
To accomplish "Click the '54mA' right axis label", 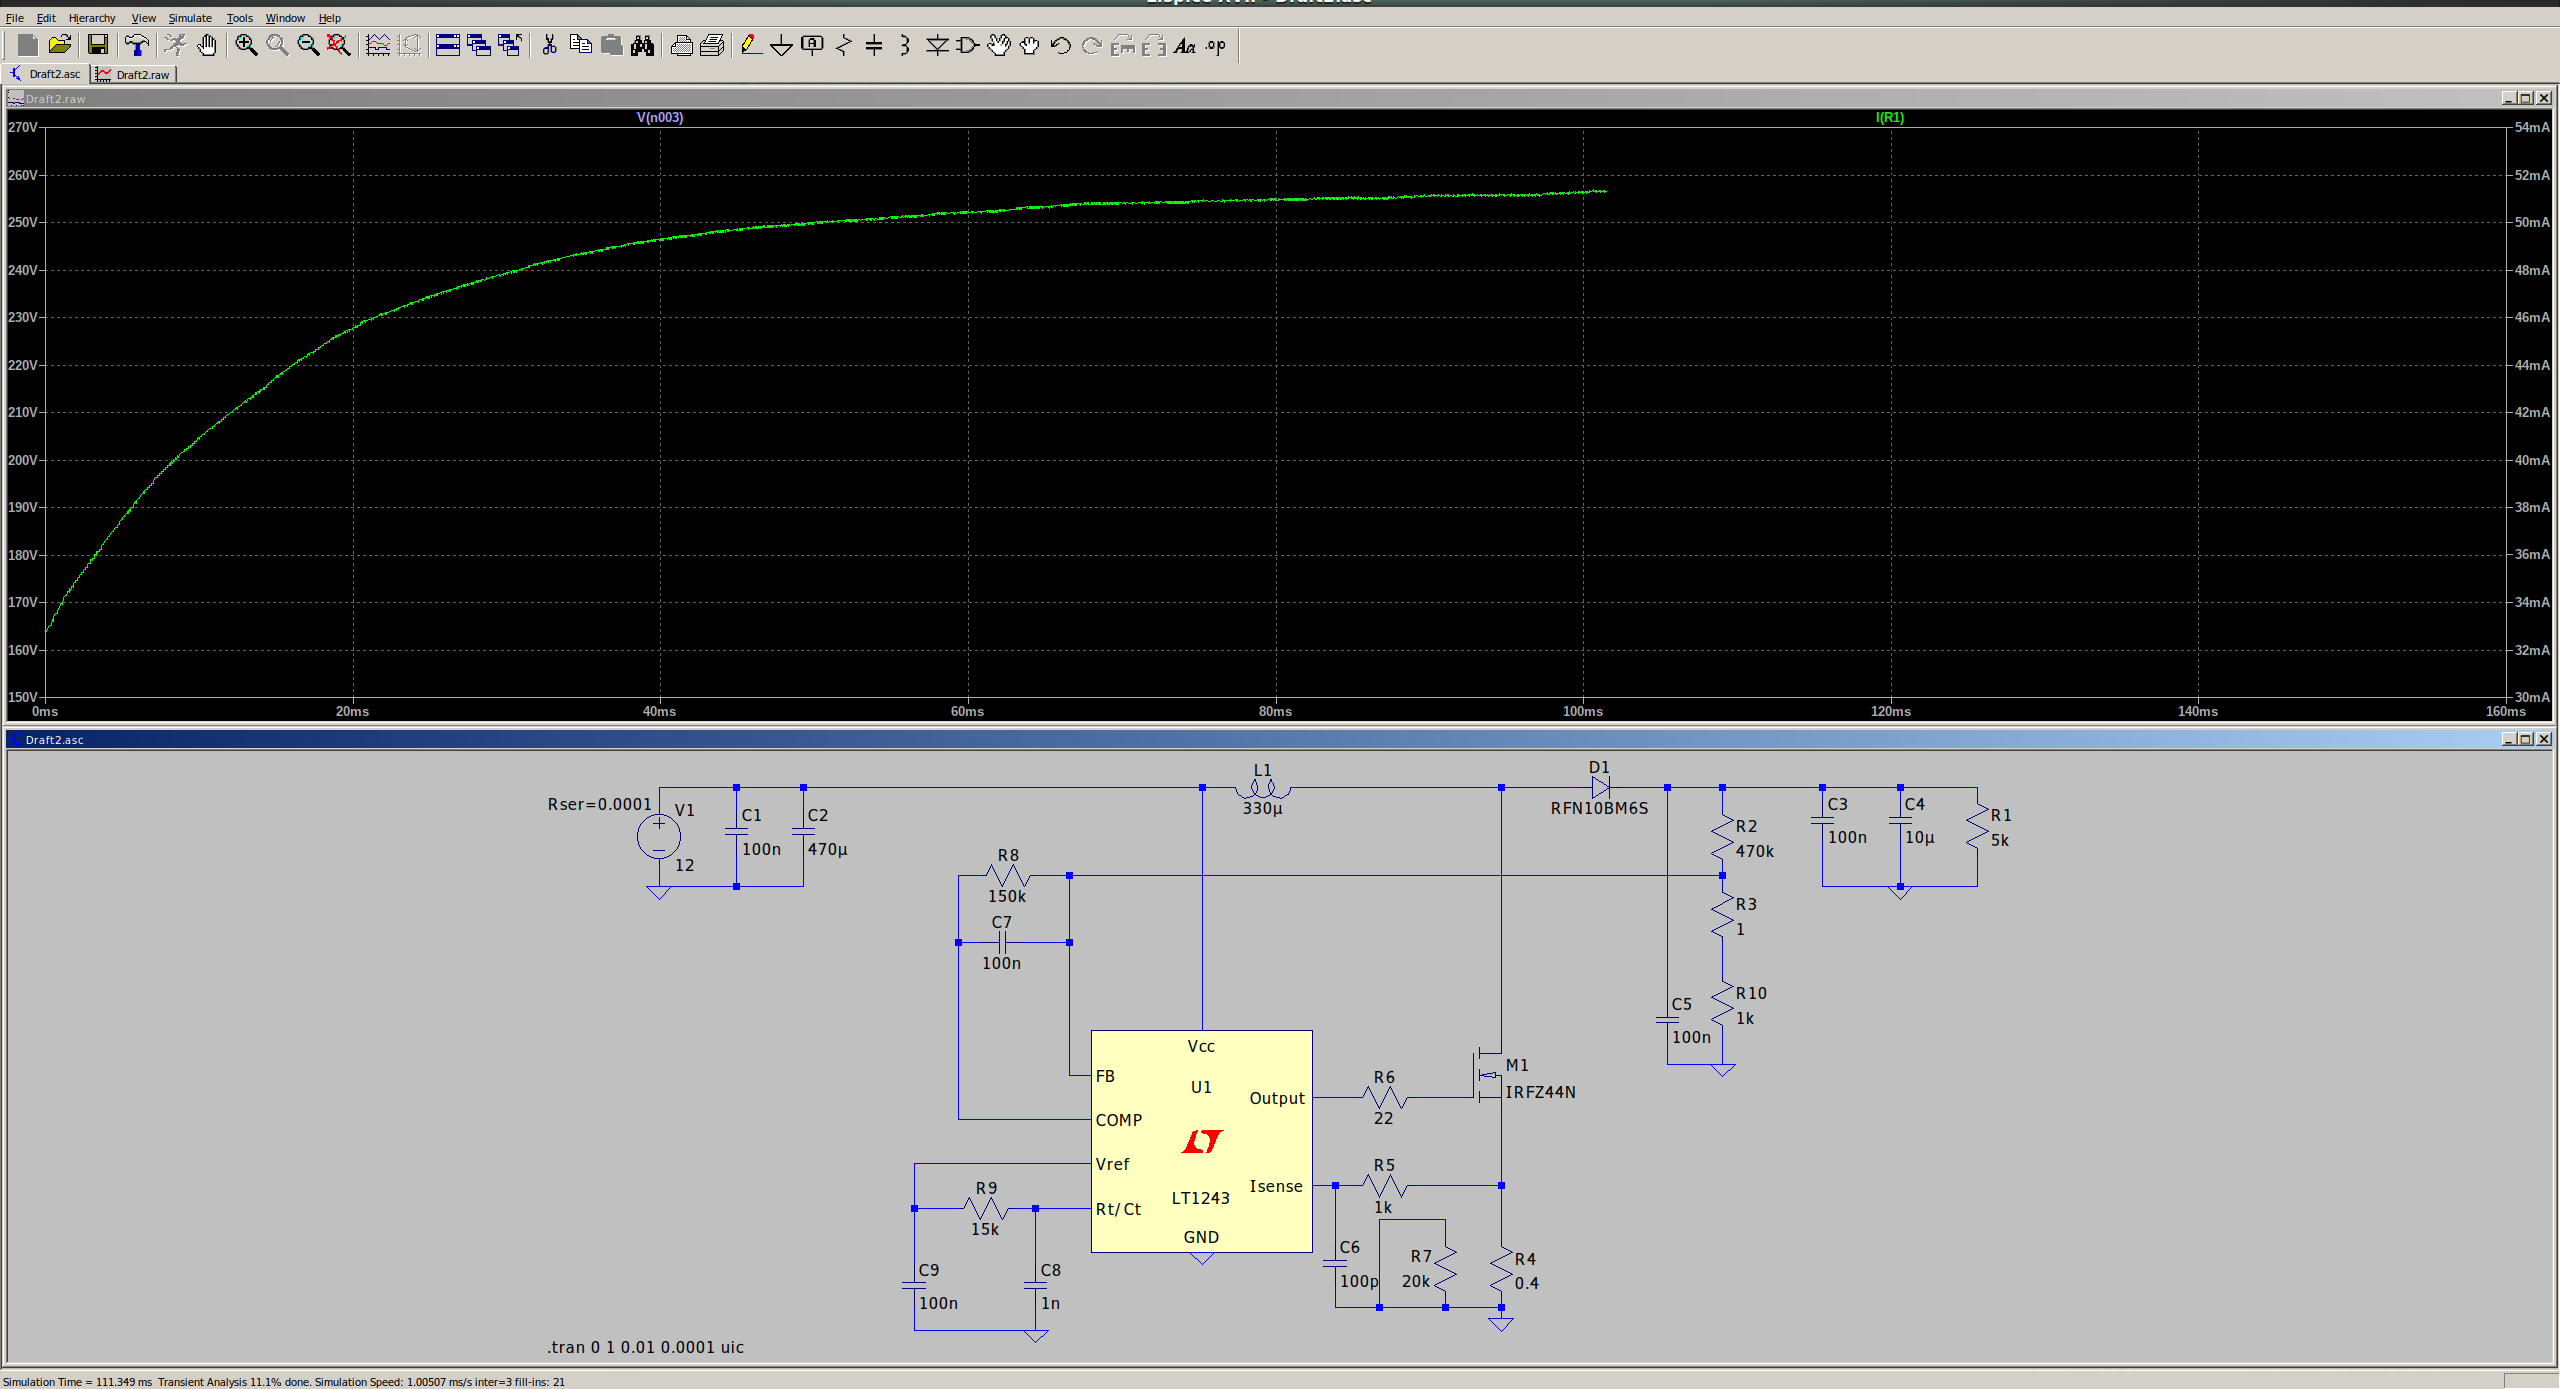I will pos(2532,127).
